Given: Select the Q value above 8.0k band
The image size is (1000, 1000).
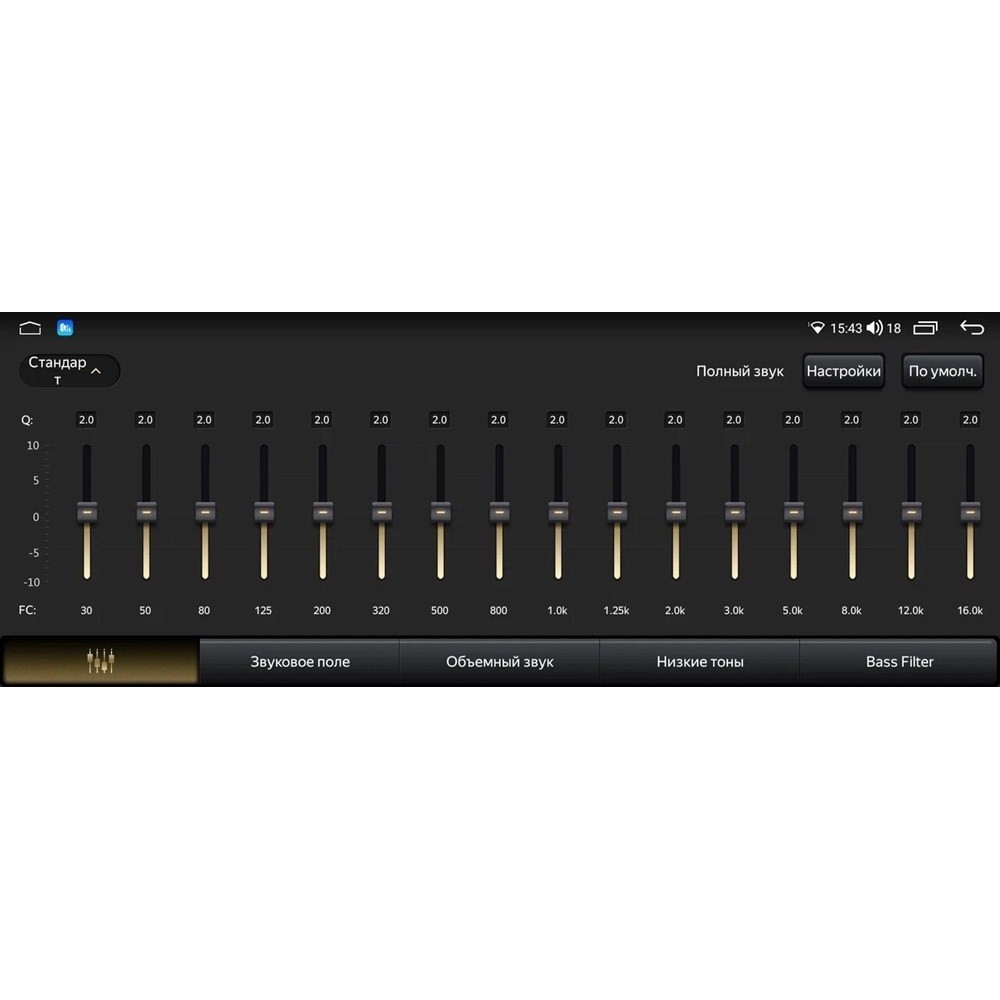Looking at the screenshot, I should tap(851, 420).
